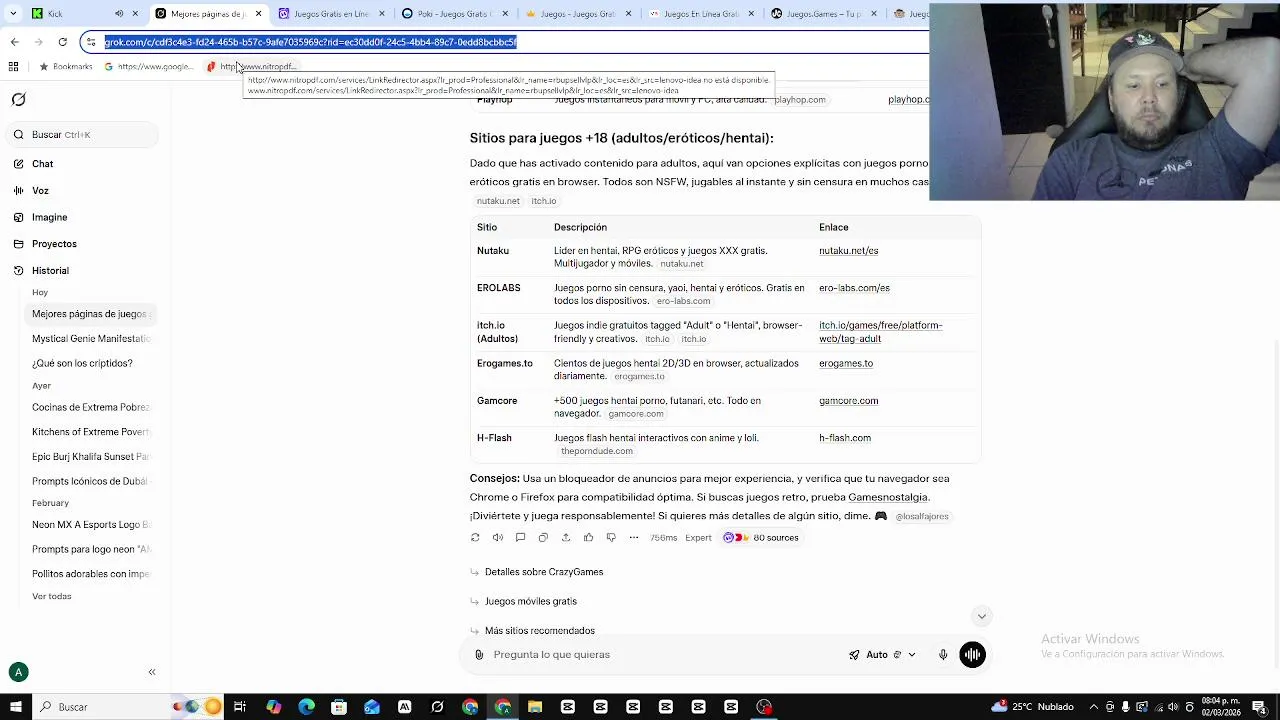
Task: Open Microsoft Edge from the taskbar
Action: point(306,707)
